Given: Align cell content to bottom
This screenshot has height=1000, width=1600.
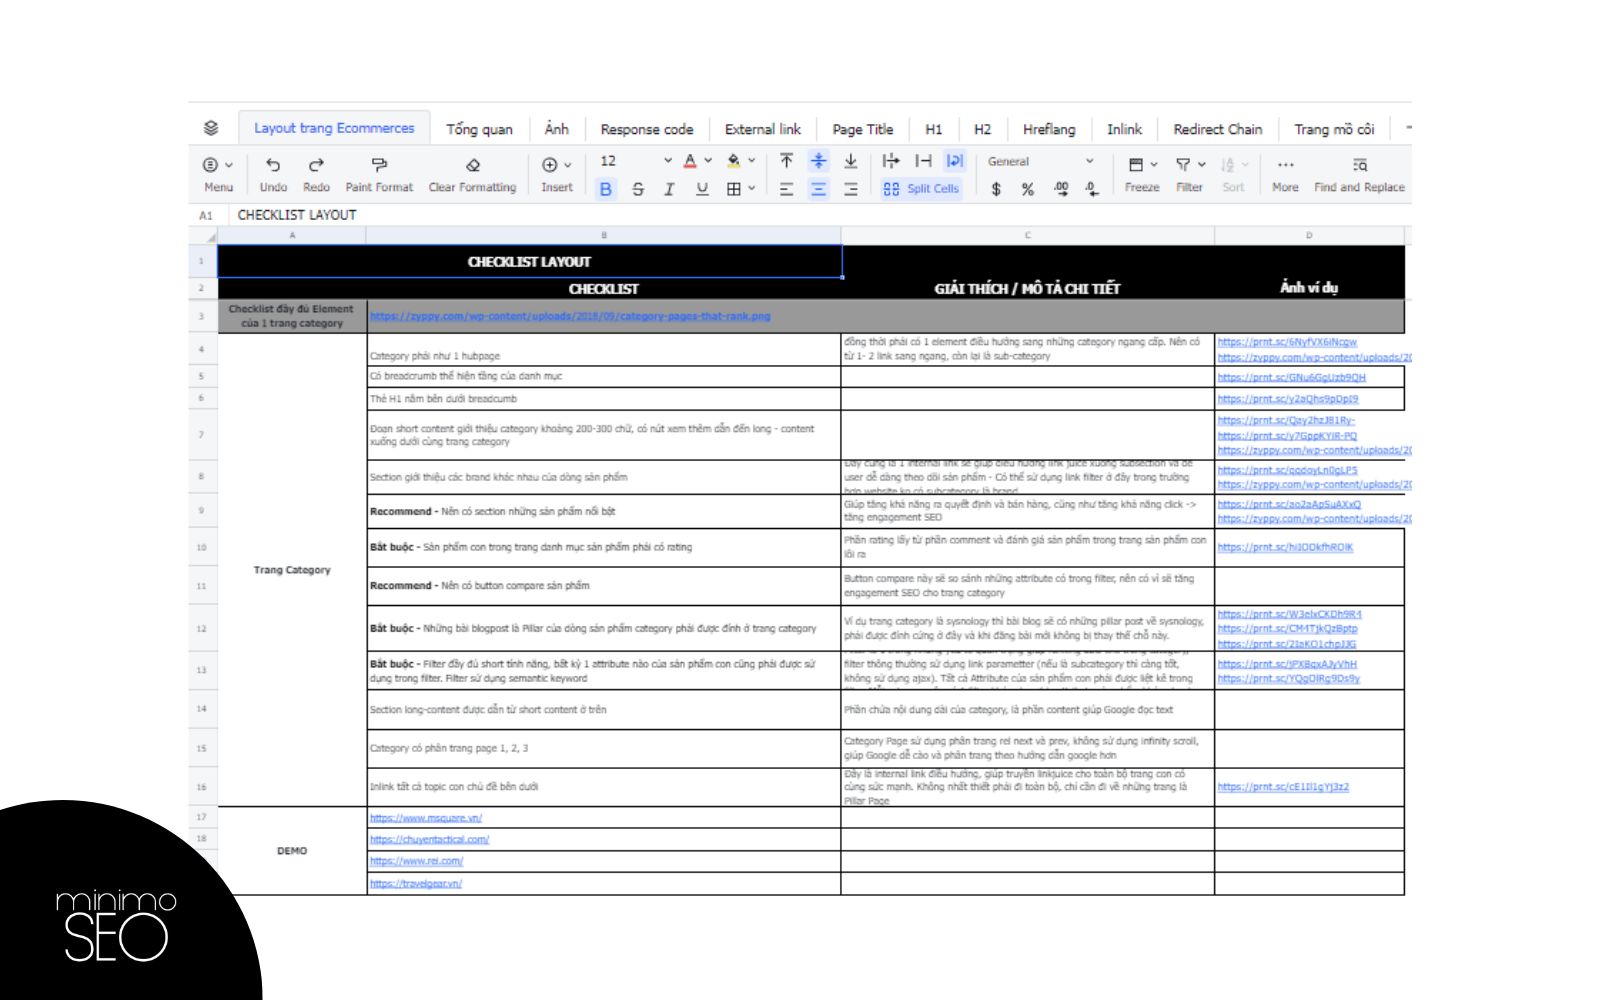Looking at the screenshot, I should point(851,161).
